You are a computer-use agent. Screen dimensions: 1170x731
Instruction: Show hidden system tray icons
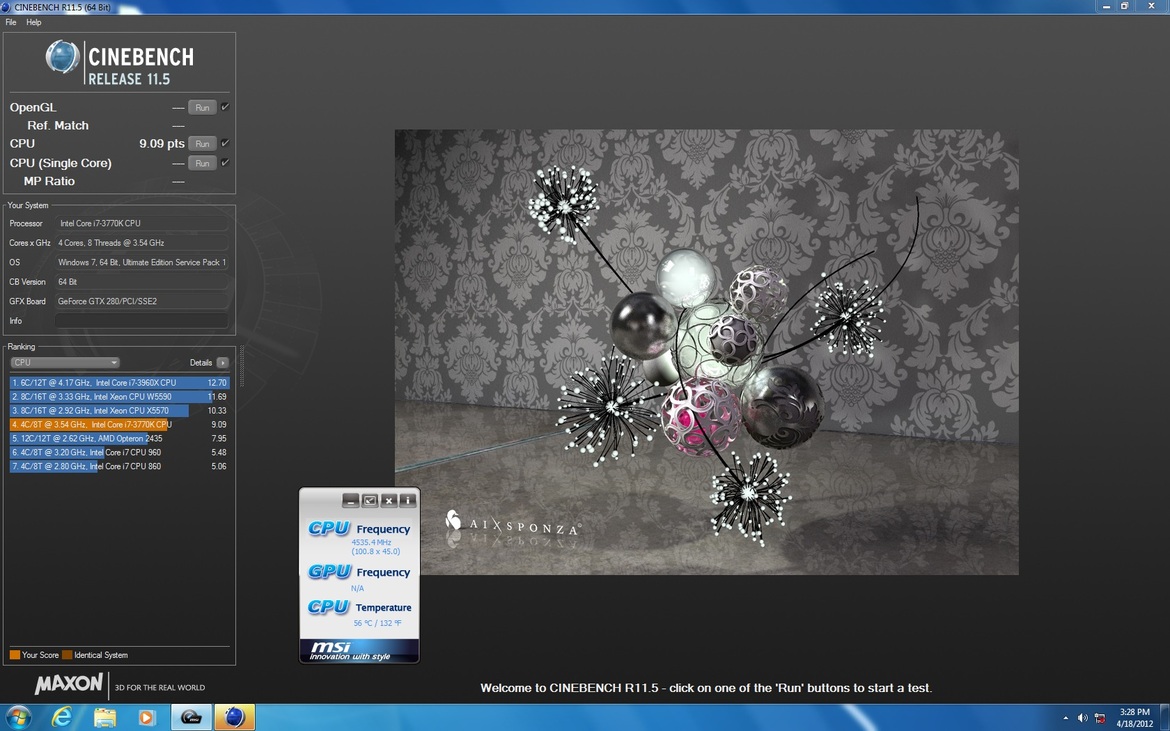coord(1066,718)
